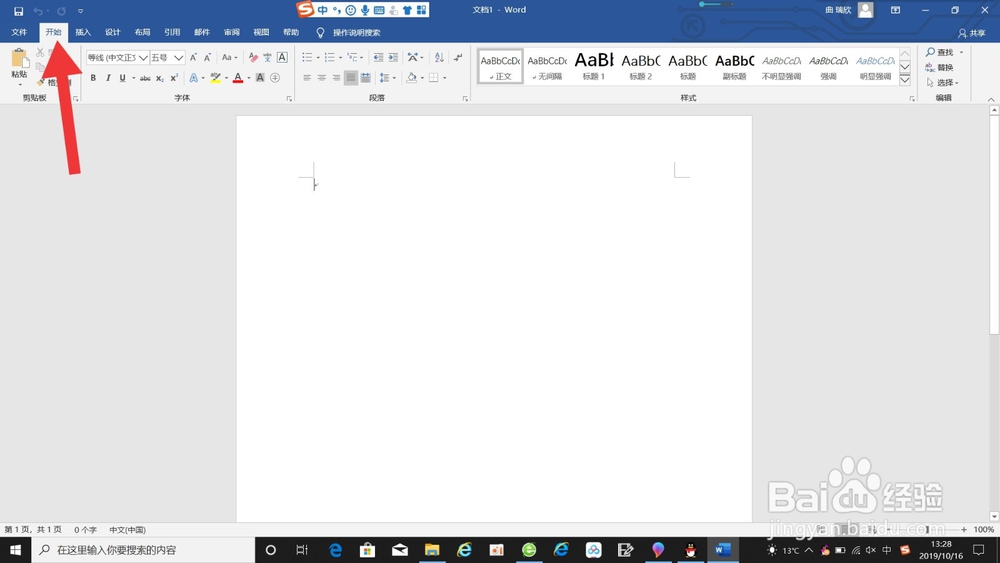This screenshot has width=1000, height=563.
Task: Toggle Underline formatting
Action: click(x=122, y=78)
